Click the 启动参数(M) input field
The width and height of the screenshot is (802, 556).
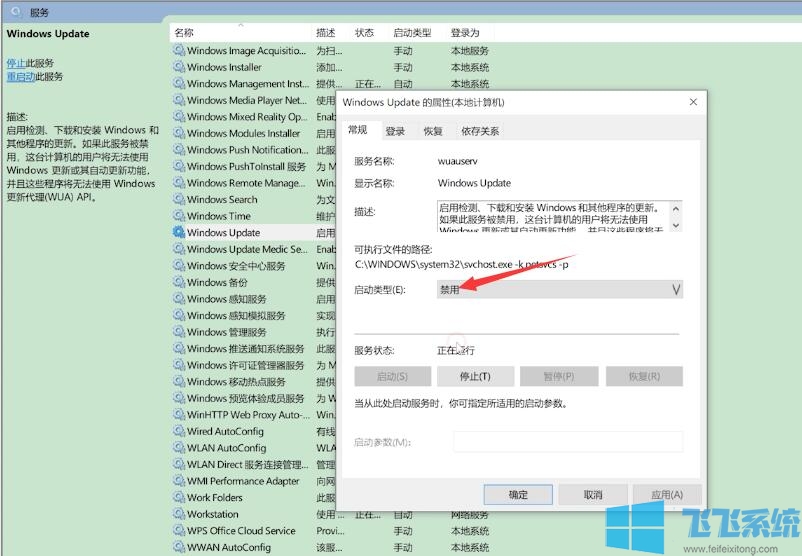[x=568, y=442]
